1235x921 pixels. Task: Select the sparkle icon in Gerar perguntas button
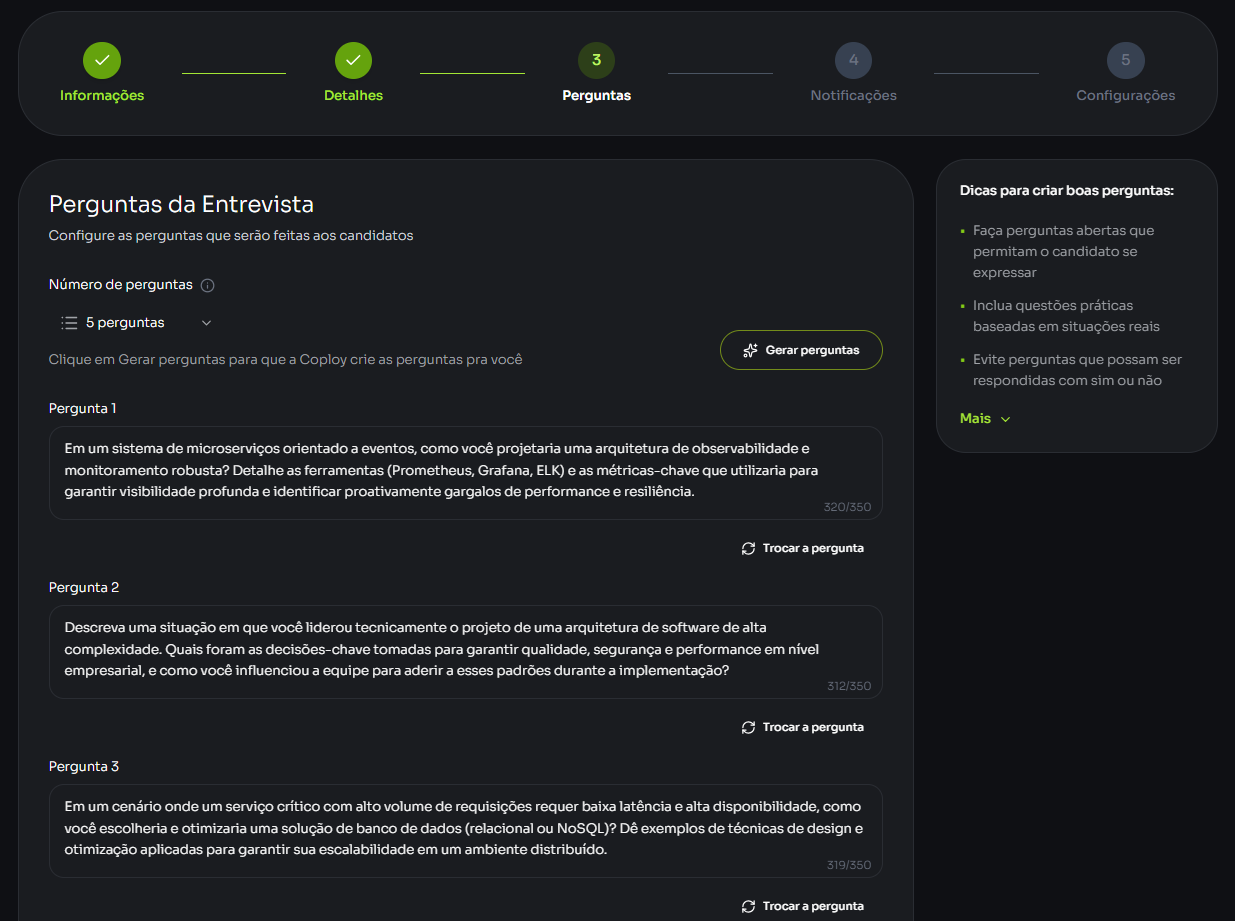click(748, 350)
